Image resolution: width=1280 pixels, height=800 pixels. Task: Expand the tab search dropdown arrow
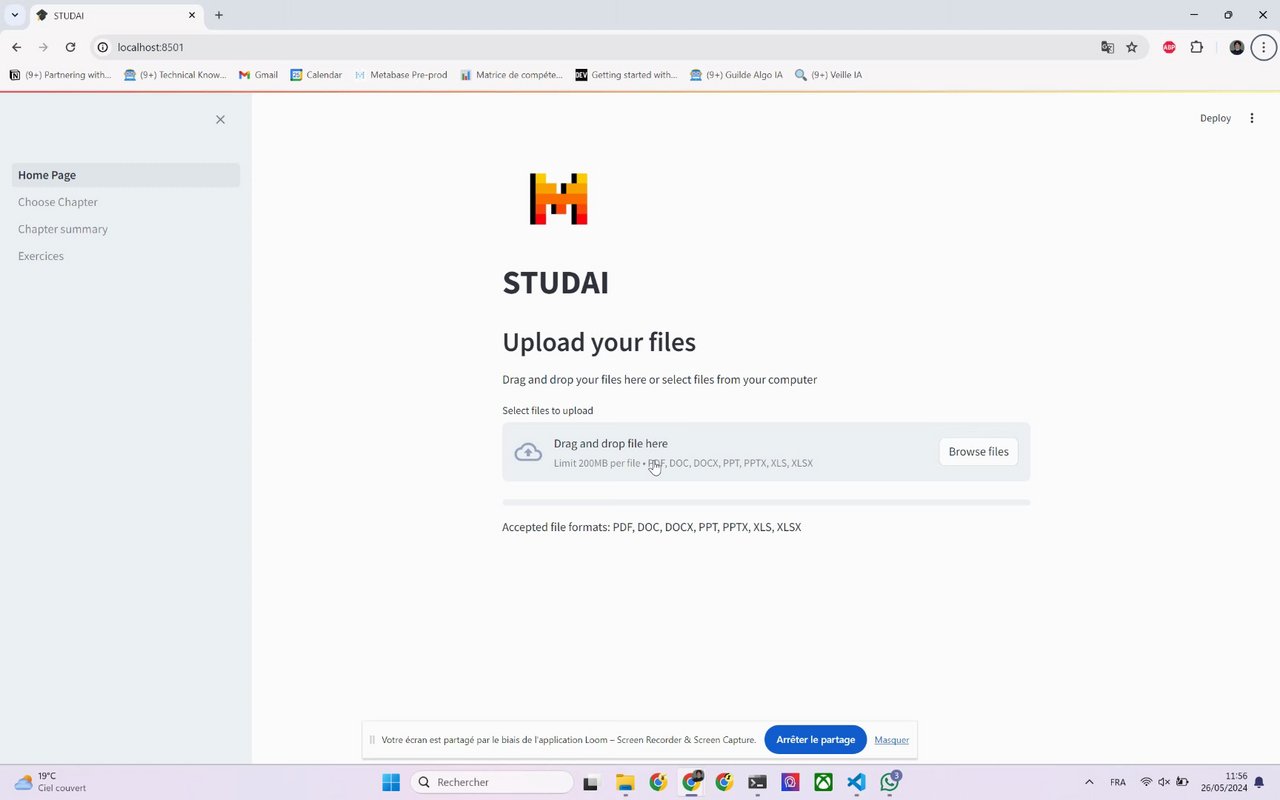click(x=15, y=15)
